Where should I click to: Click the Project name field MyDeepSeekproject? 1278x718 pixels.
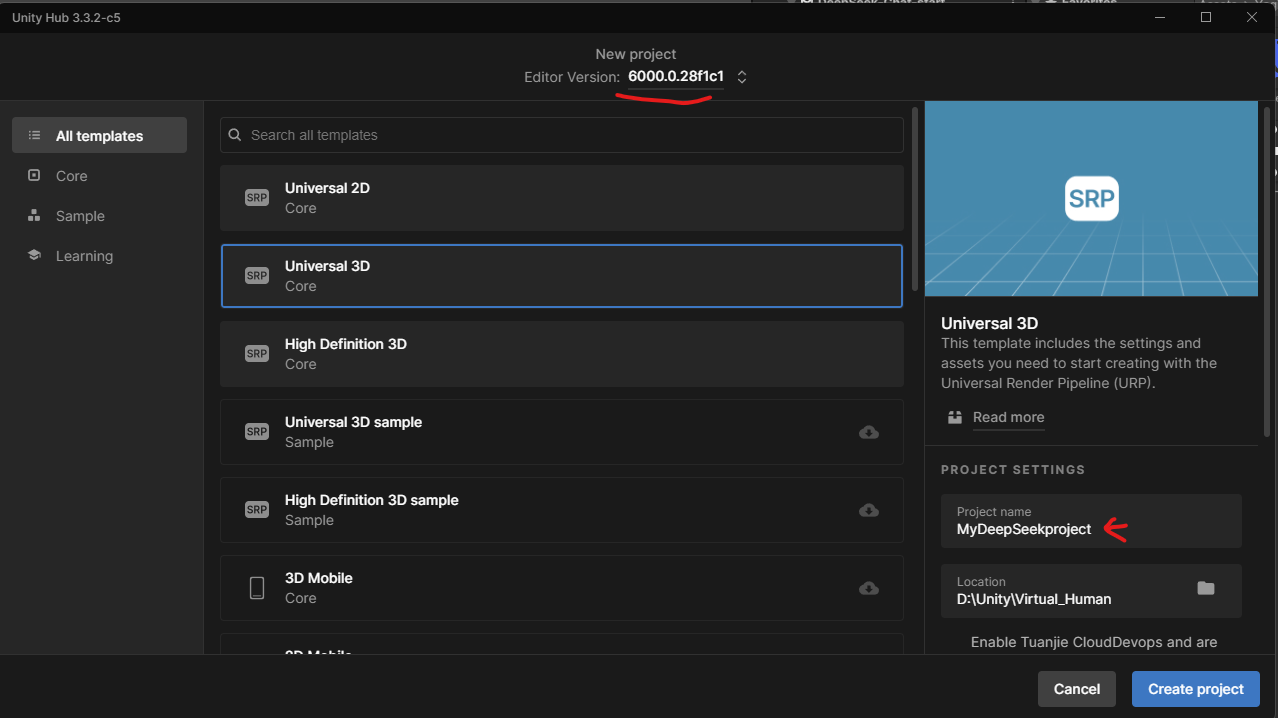[x=1091, y=521]
